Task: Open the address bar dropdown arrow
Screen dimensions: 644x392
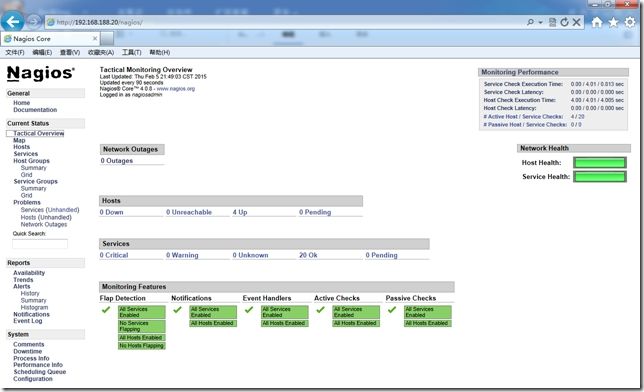Action: (540, 23)
